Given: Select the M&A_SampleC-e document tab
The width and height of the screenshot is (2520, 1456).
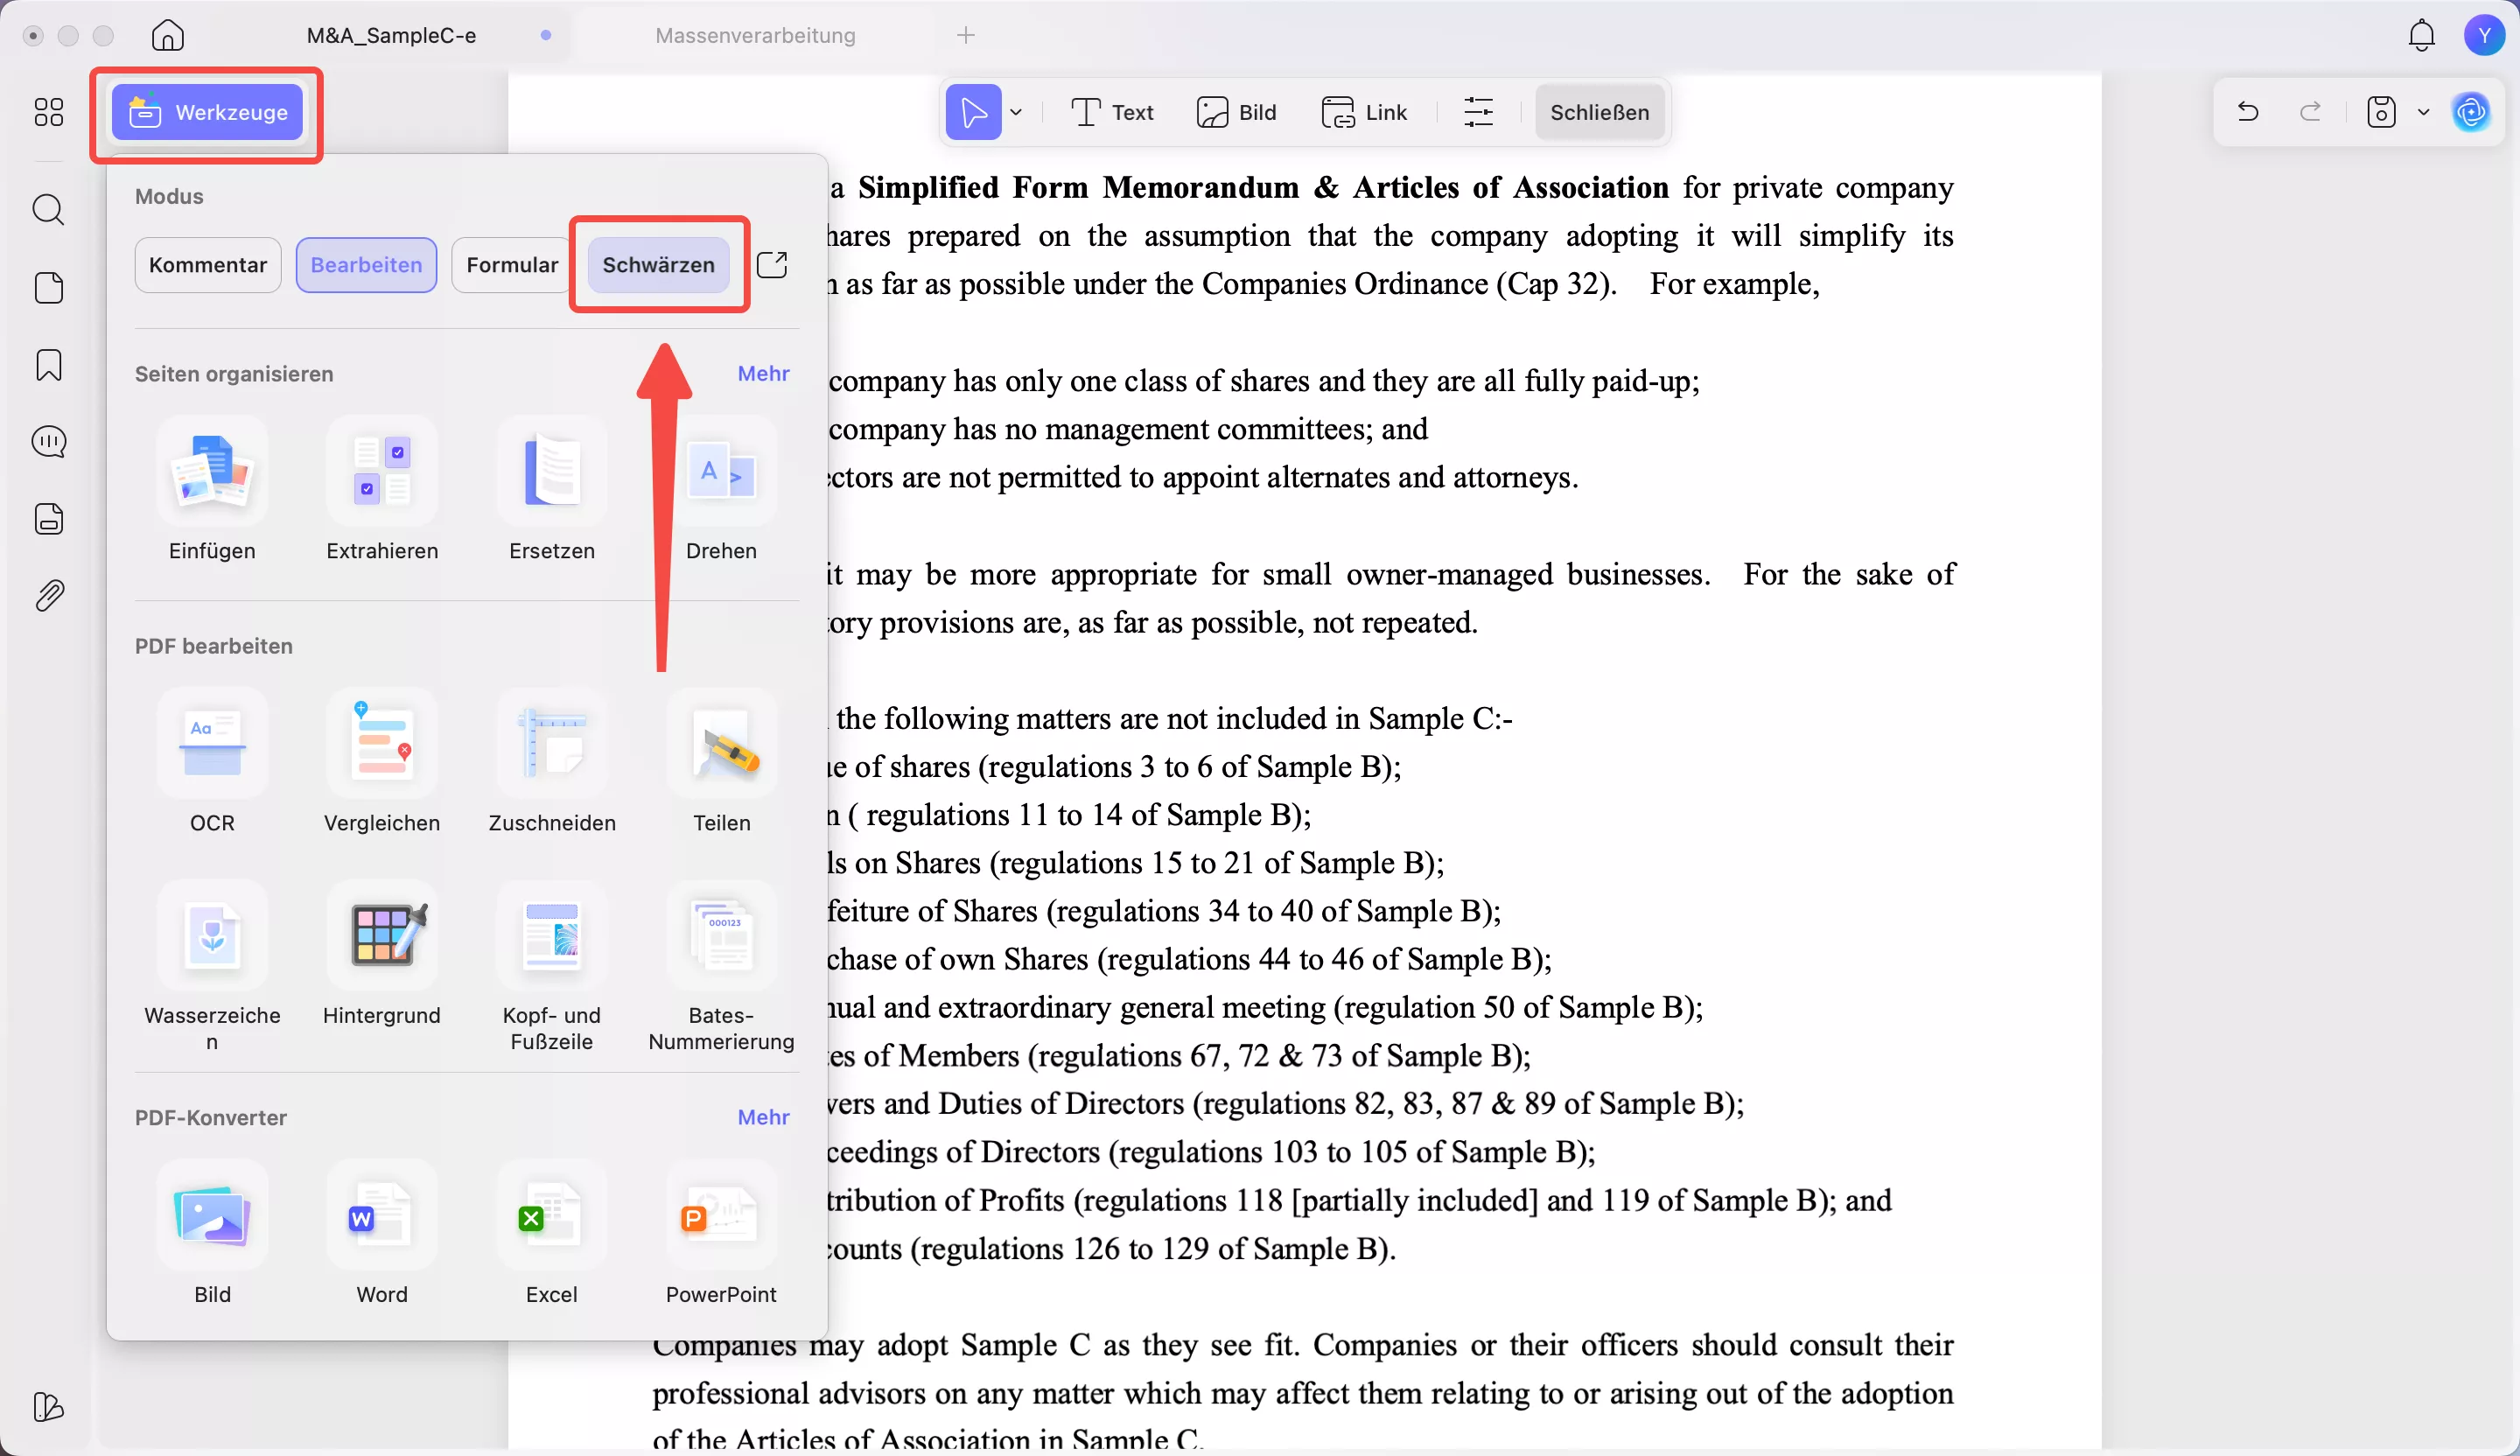Looking at the screenshot, I should pos(391,36).
